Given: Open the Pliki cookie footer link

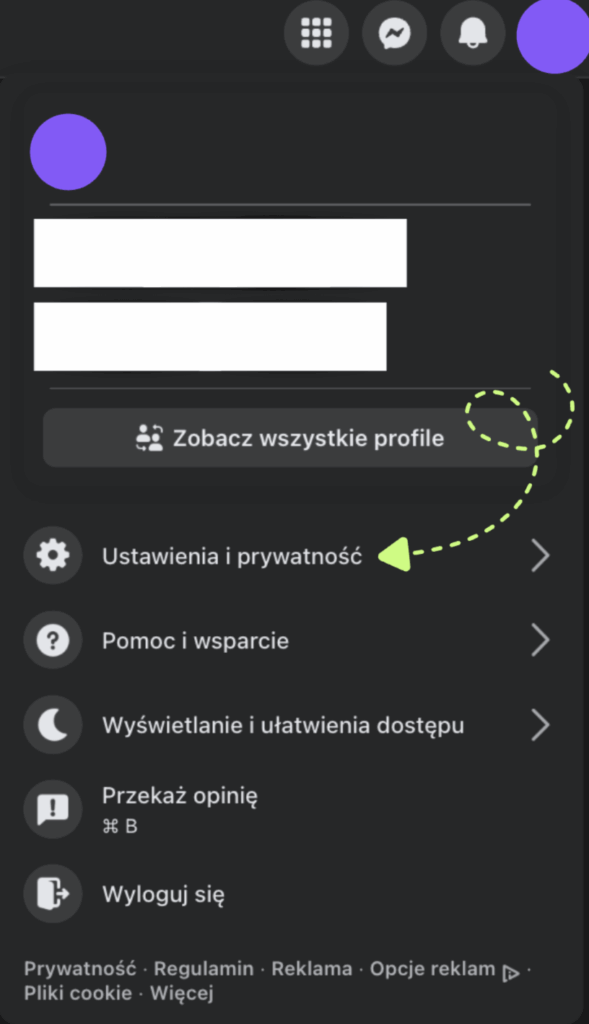Looking at the screenshot, I should (78, 993).
